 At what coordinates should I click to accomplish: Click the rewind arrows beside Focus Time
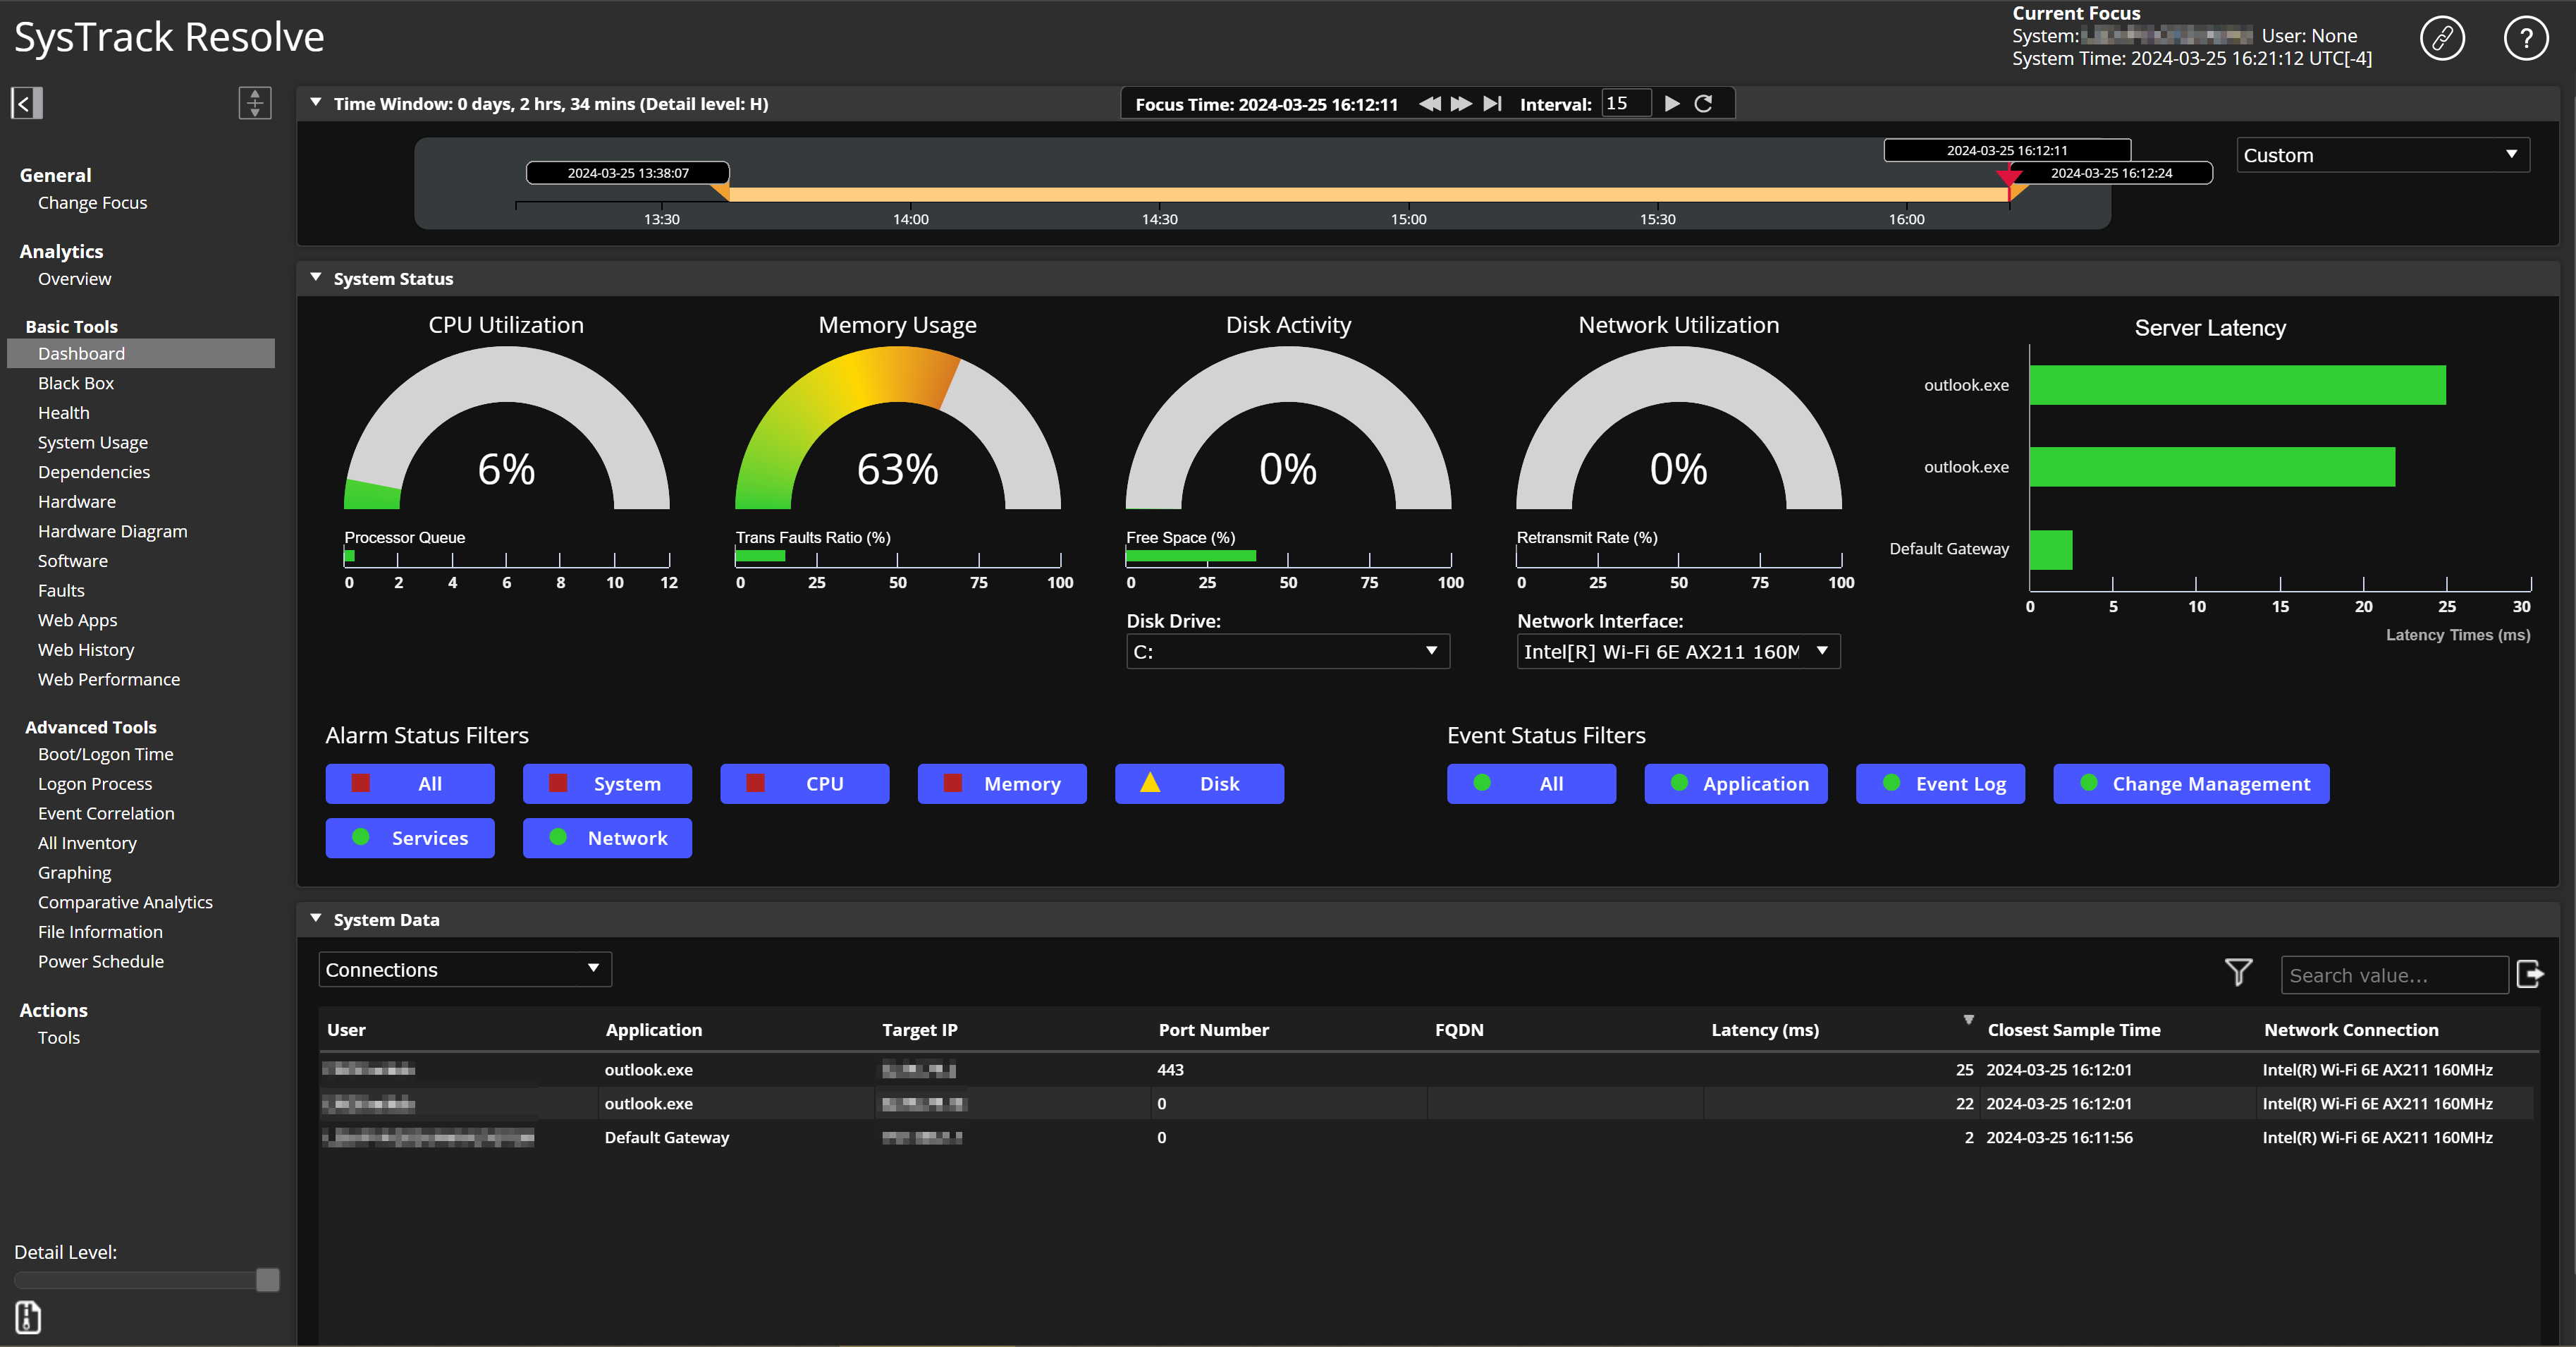1429,103
